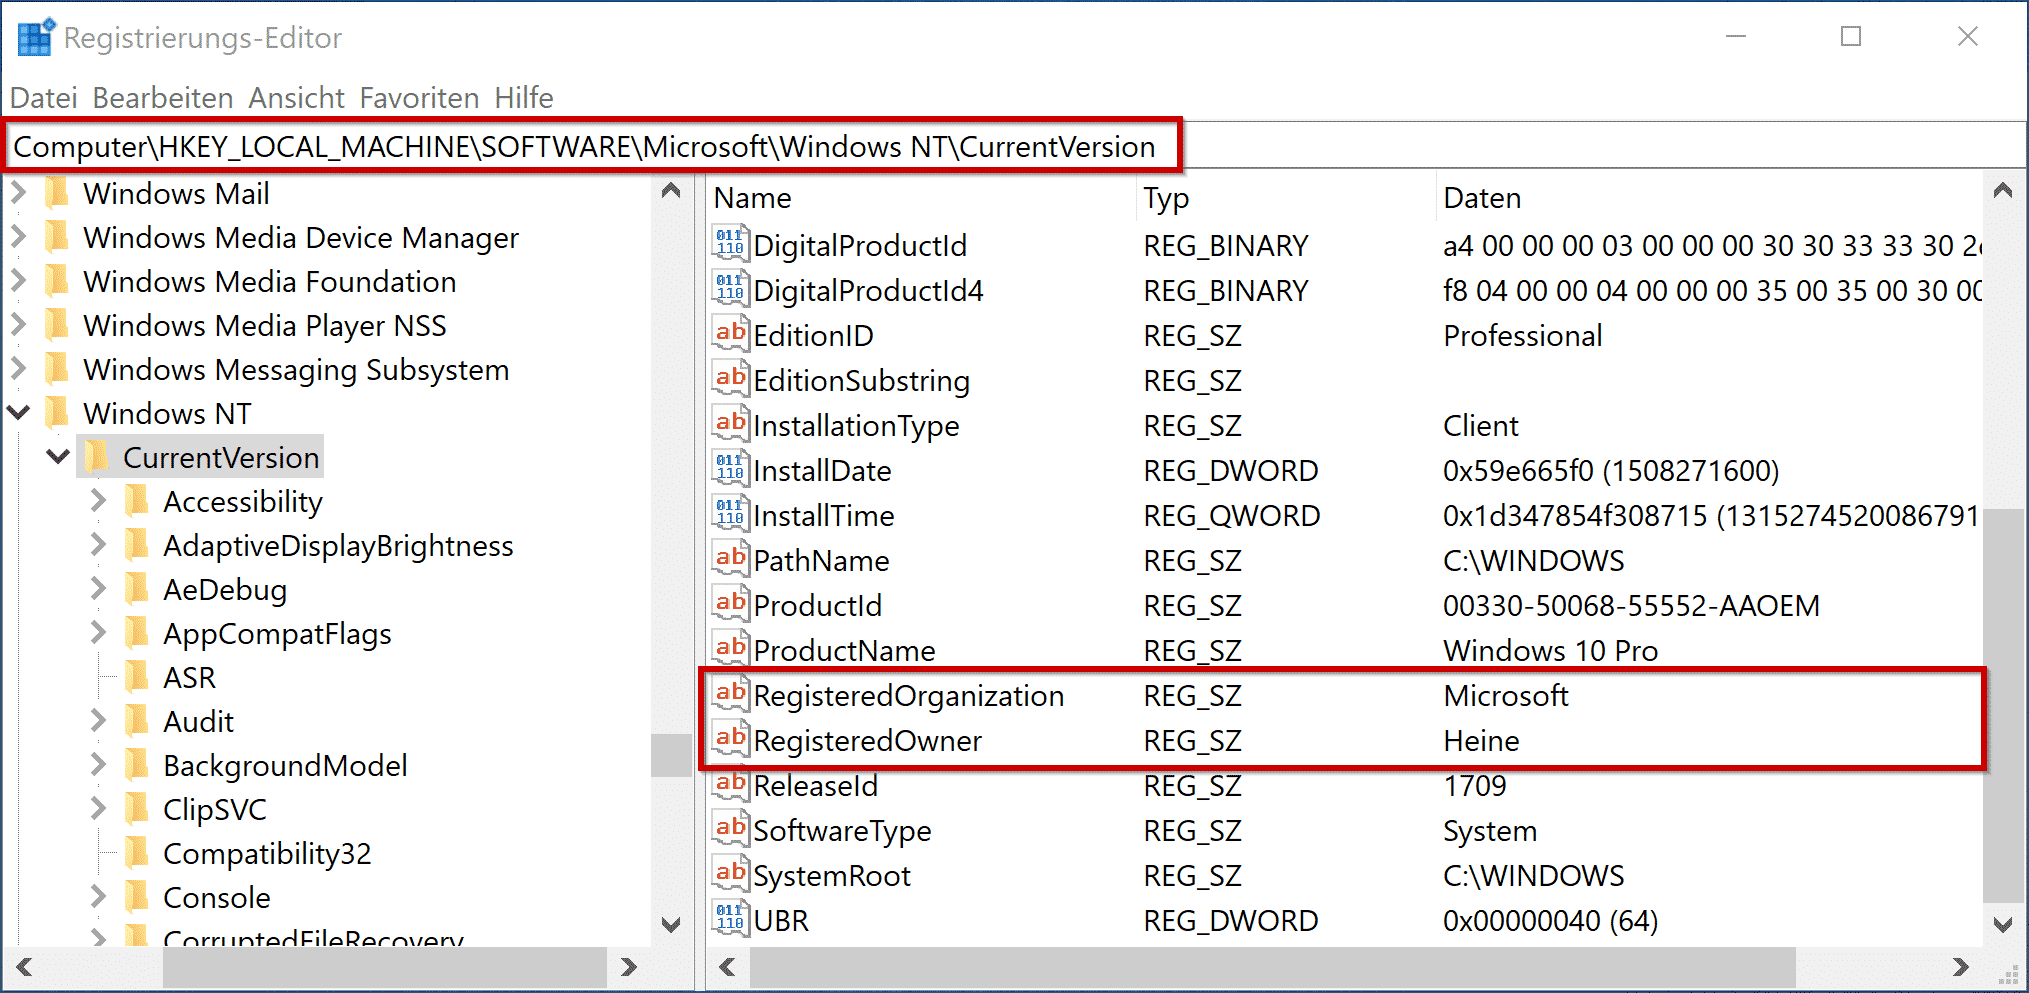Click the Typ column header
Image resolution: width=2029 pixels, height=993 pixels.
[x=1164, y=197]
